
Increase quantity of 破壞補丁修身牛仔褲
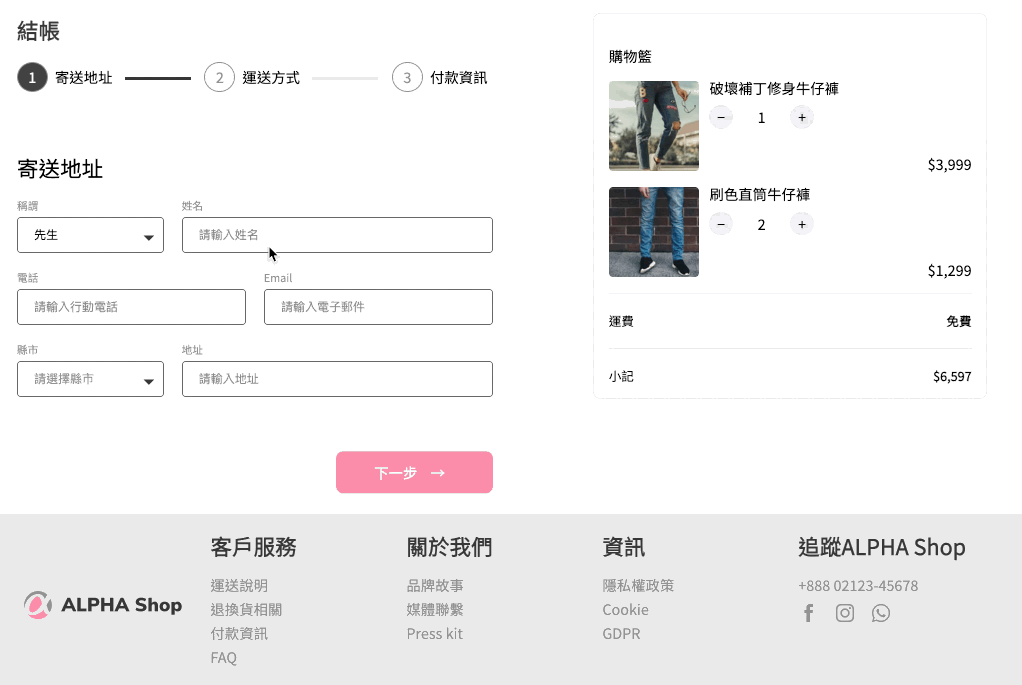pos(801,118)
